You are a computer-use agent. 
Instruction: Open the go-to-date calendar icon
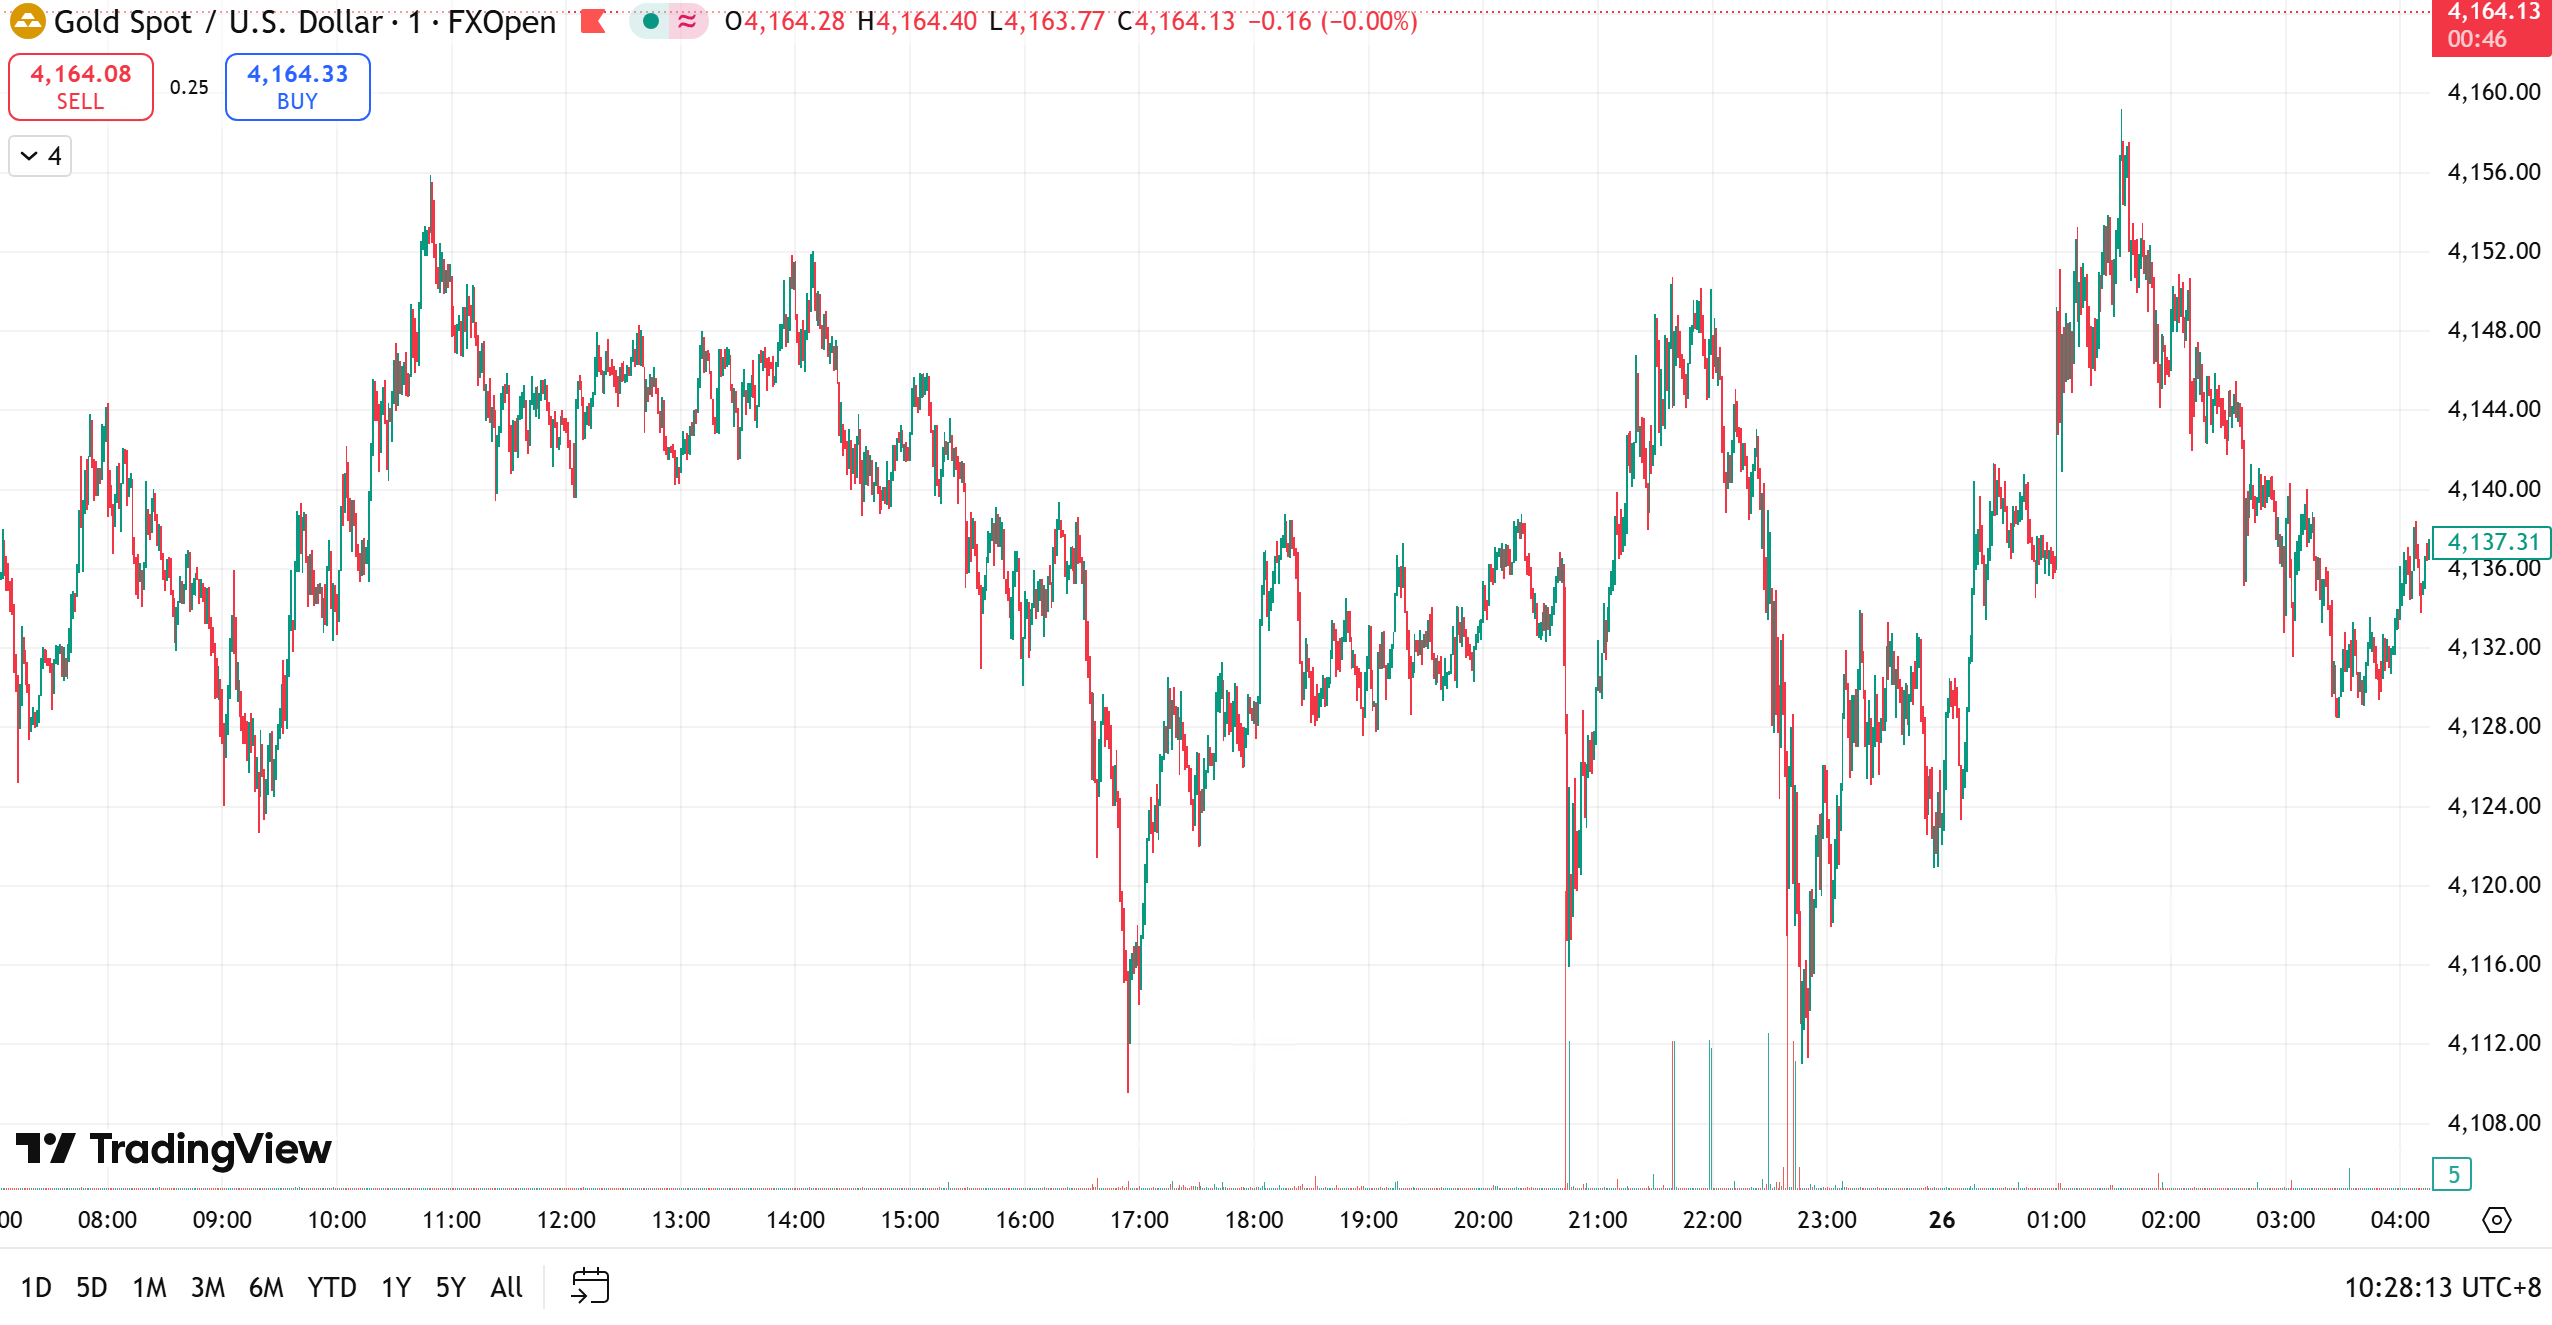[591, 1287]
